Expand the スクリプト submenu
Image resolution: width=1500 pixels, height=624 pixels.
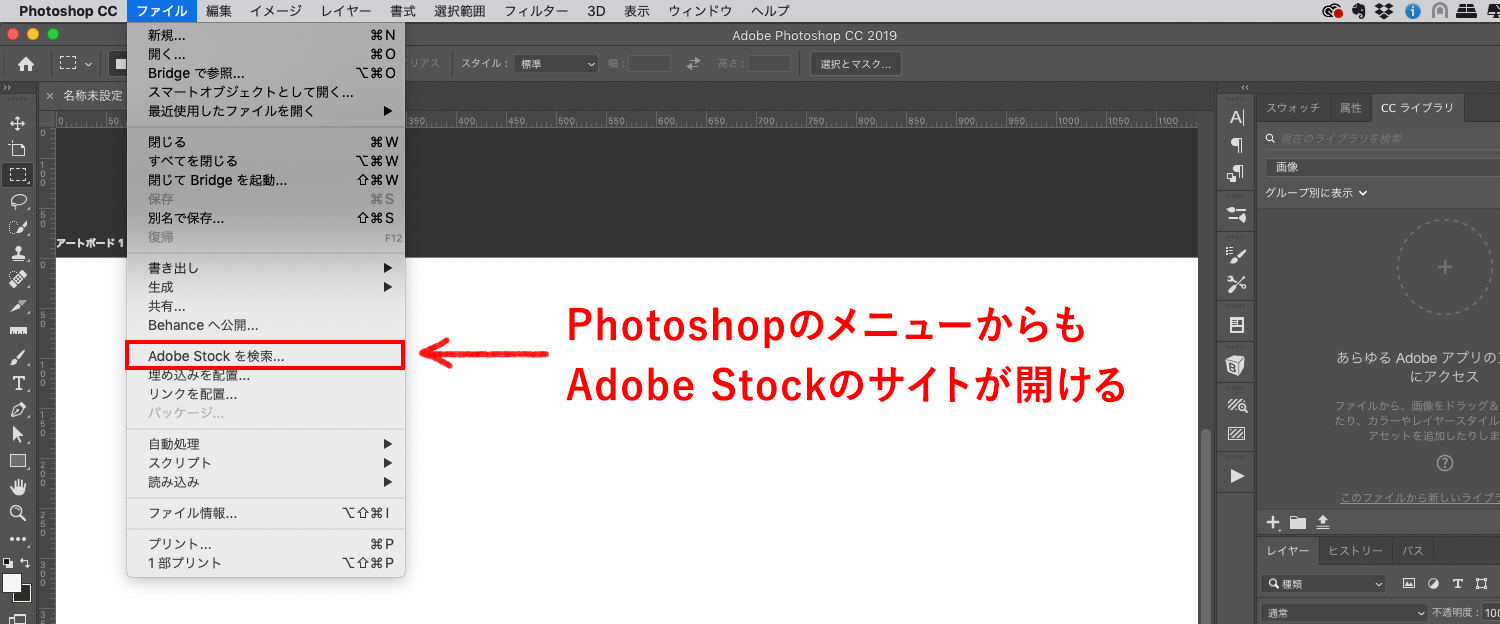coord(266,463)
